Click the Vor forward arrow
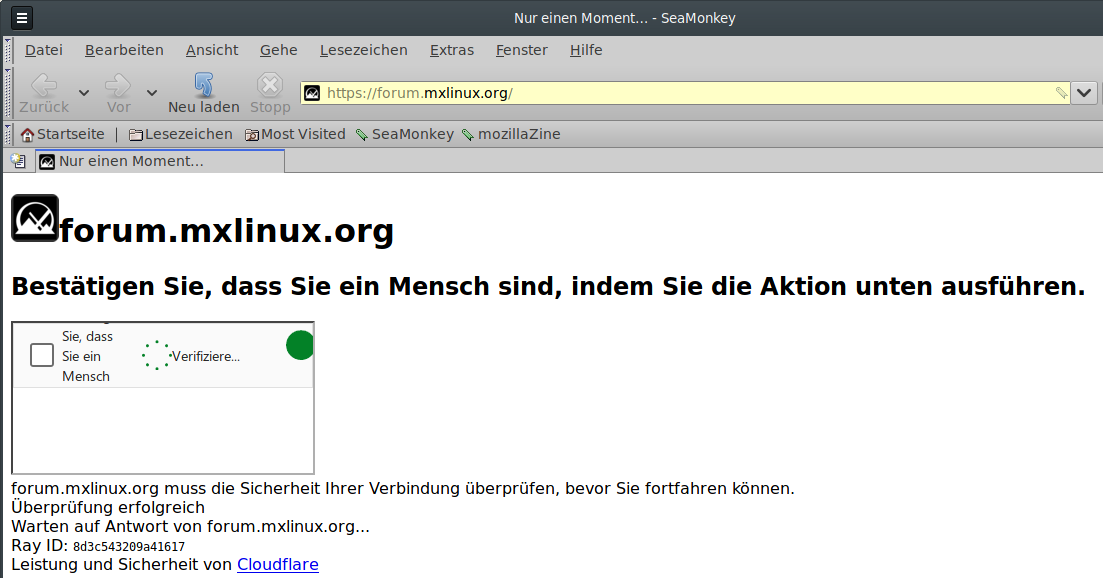1103x578 pixels. [118, 85]
